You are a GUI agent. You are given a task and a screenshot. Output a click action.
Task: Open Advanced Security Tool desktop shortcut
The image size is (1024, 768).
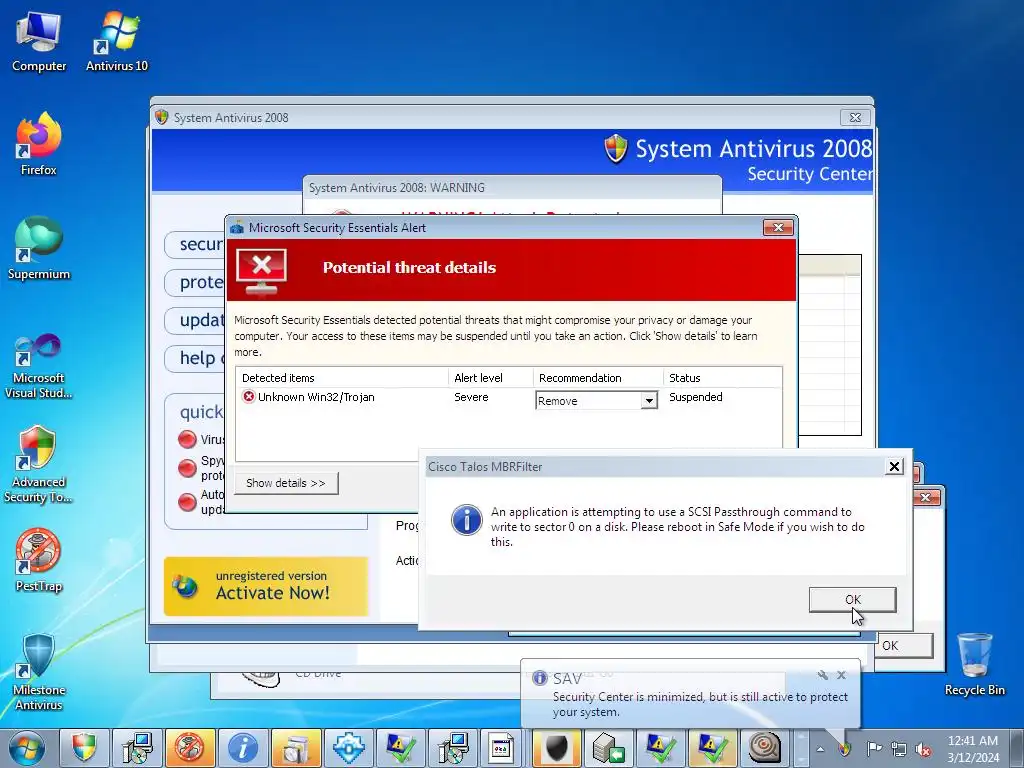pyautogui.click(x=39, y=465)
